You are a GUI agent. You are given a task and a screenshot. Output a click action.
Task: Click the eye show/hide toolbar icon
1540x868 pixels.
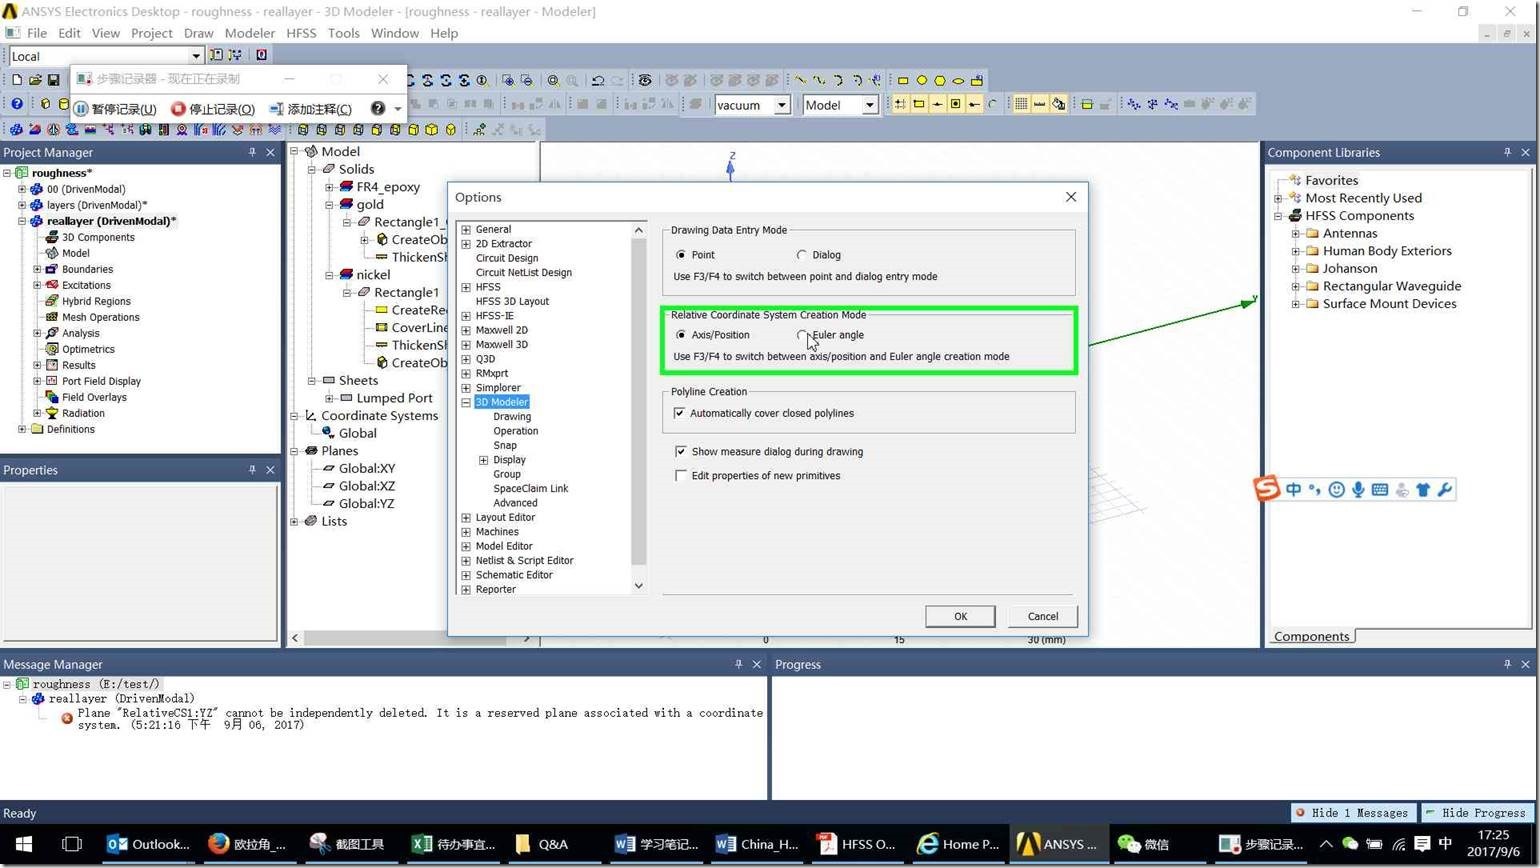[x=645, y=80]
